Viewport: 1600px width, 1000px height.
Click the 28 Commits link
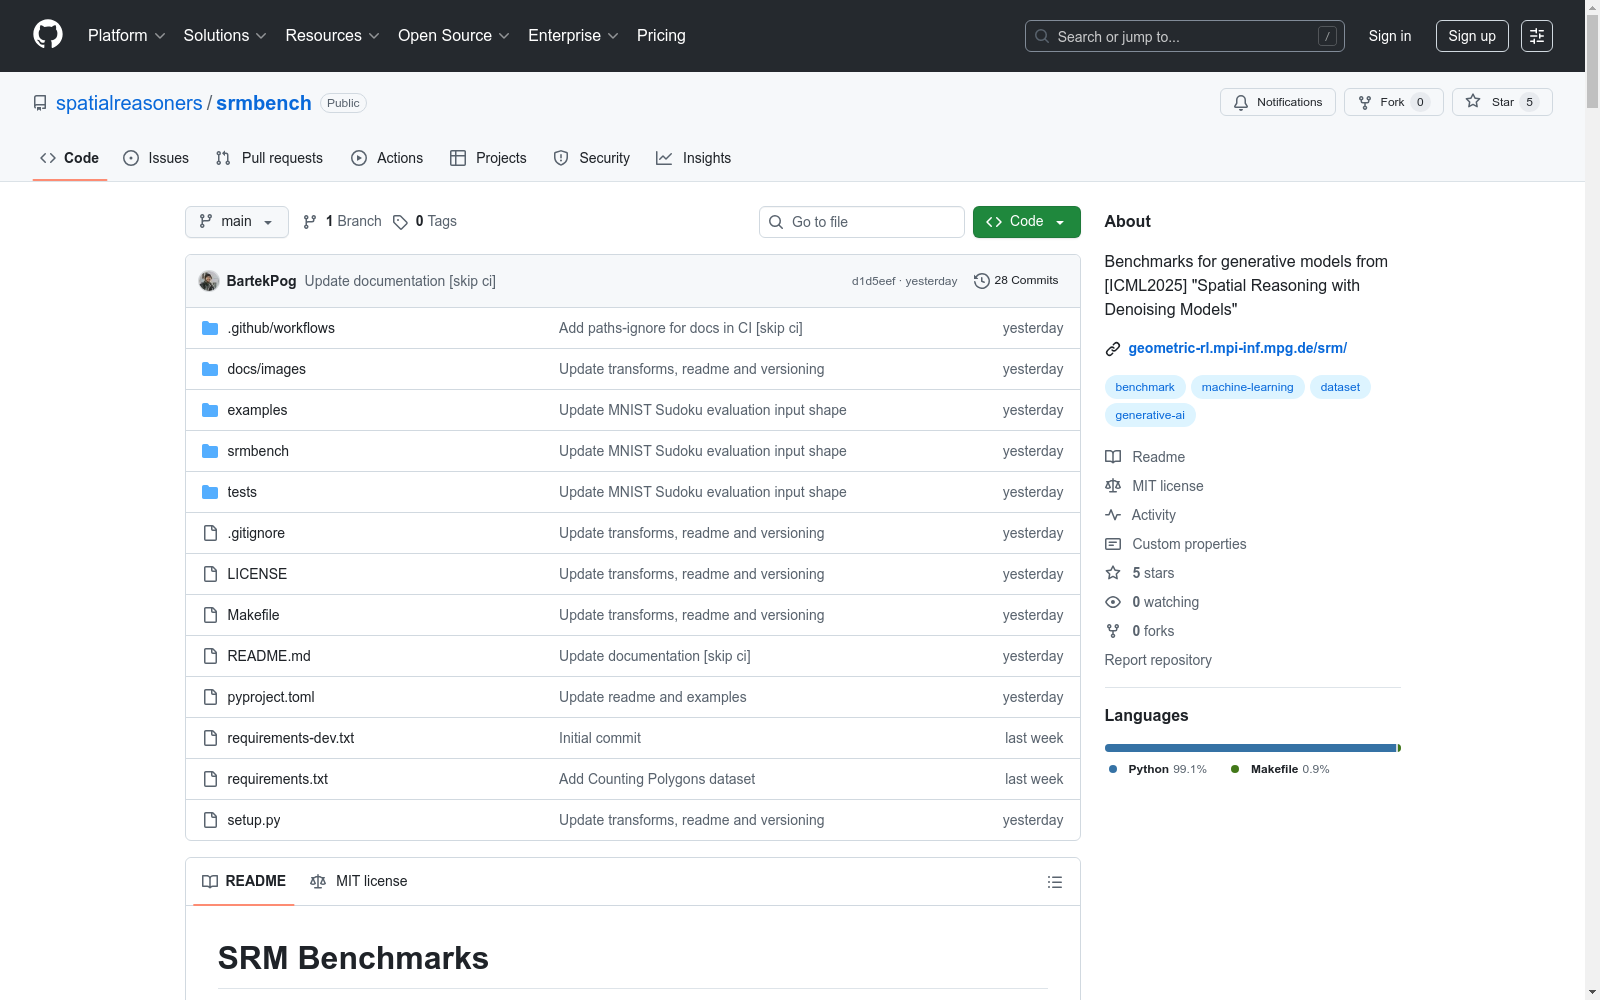click(1016, 281)
